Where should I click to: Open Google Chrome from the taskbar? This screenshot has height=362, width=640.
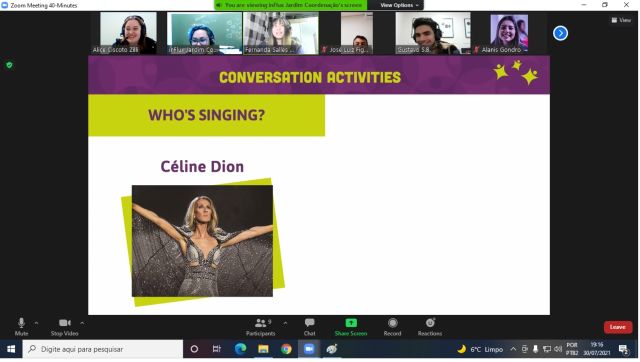[x=286, y=349]
